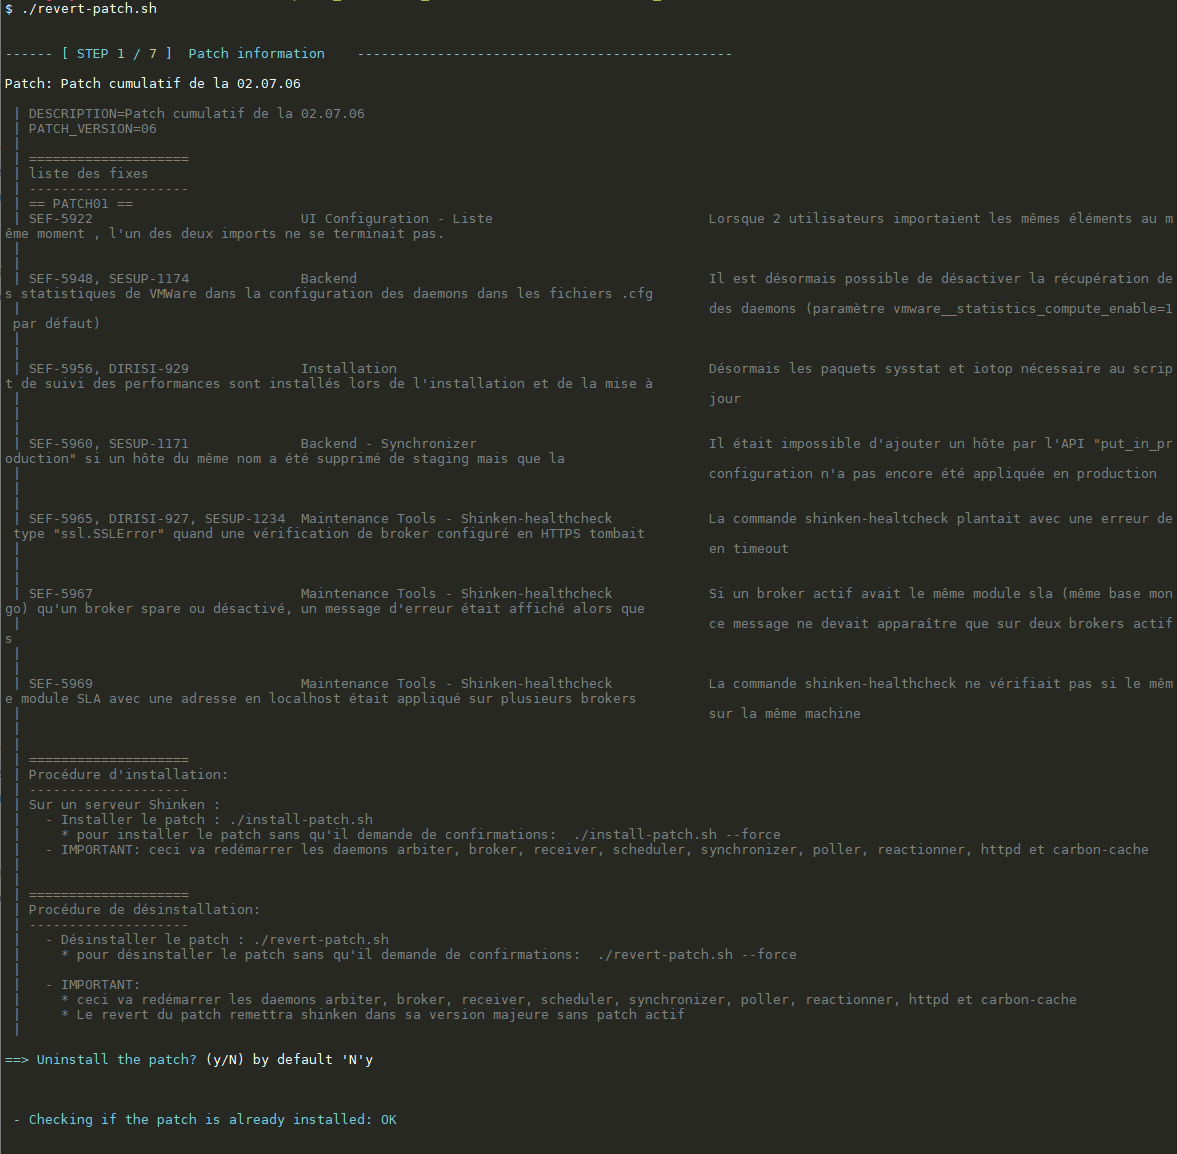This screenshot has height=1154, width=1177.
Task: Click the 'Procédure de désinstallation:' heading
Action: coord(144,910)
